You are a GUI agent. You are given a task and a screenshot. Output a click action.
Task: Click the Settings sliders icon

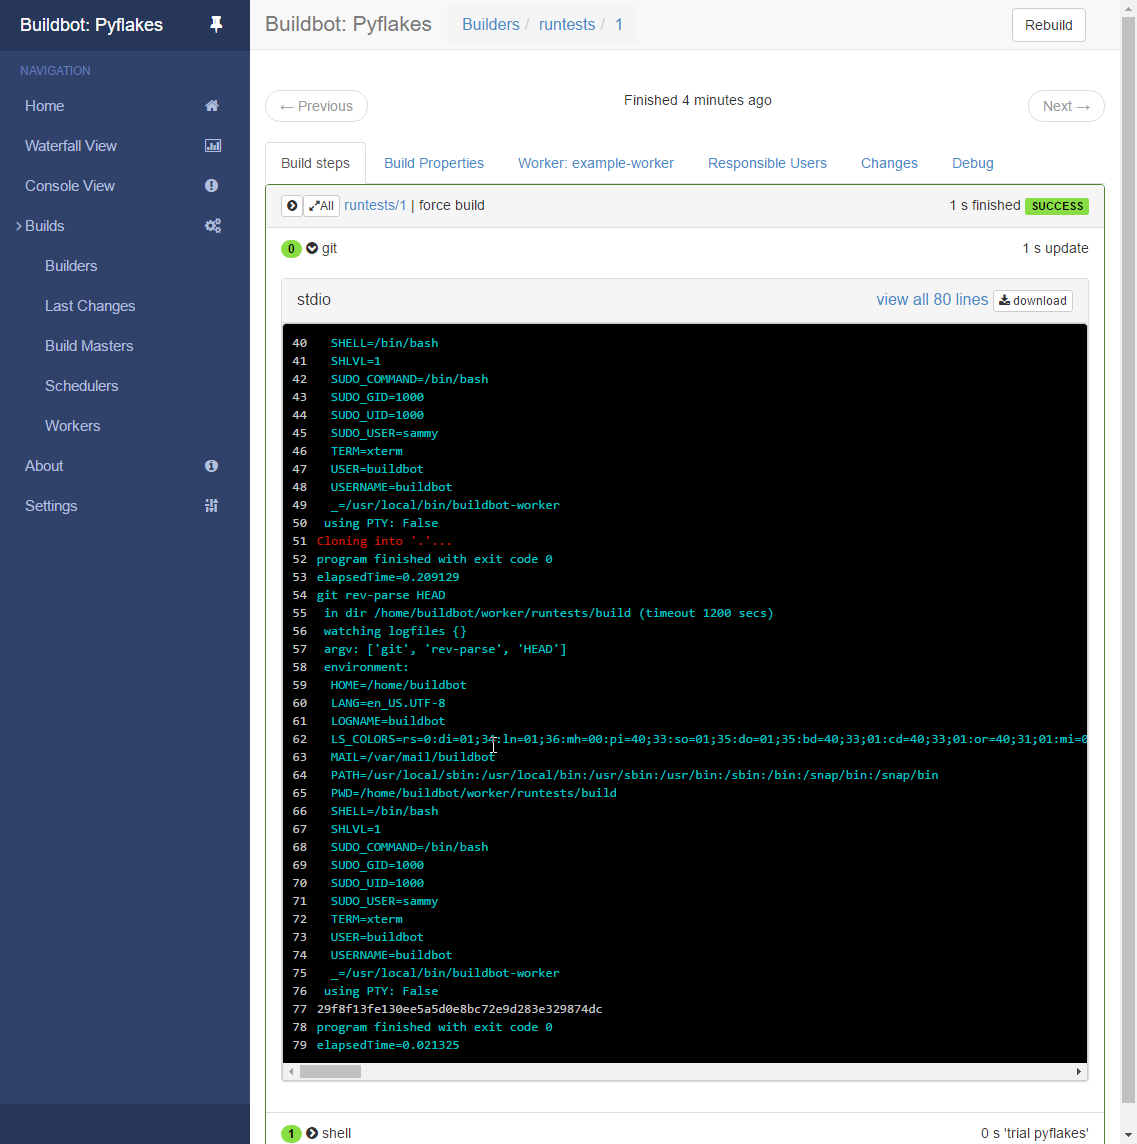(x=212, y=506)
